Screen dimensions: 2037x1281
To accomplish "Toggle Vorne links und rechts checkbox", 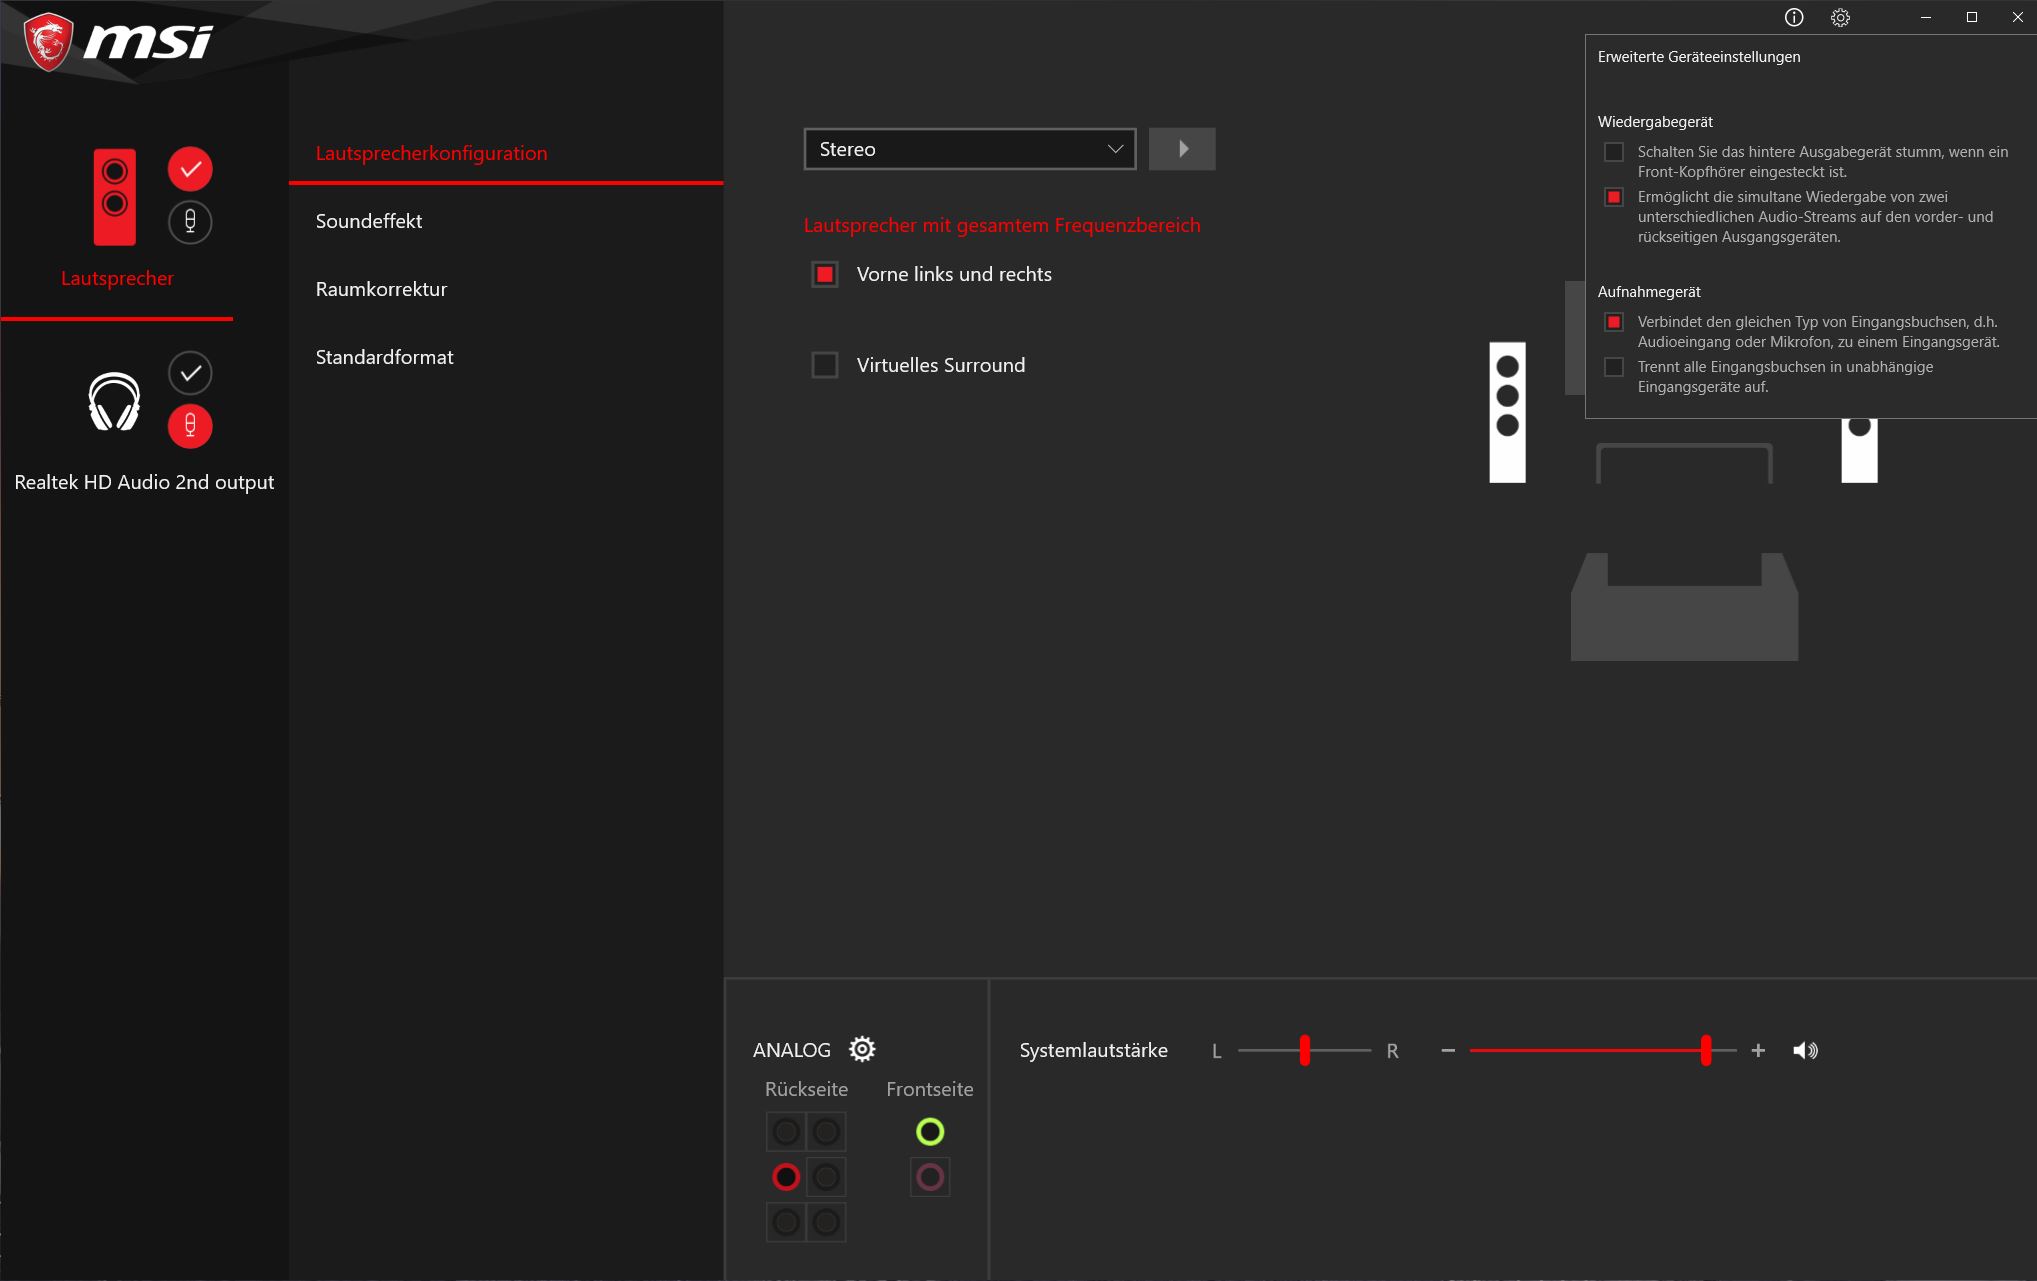I will [x=825, y=274].
